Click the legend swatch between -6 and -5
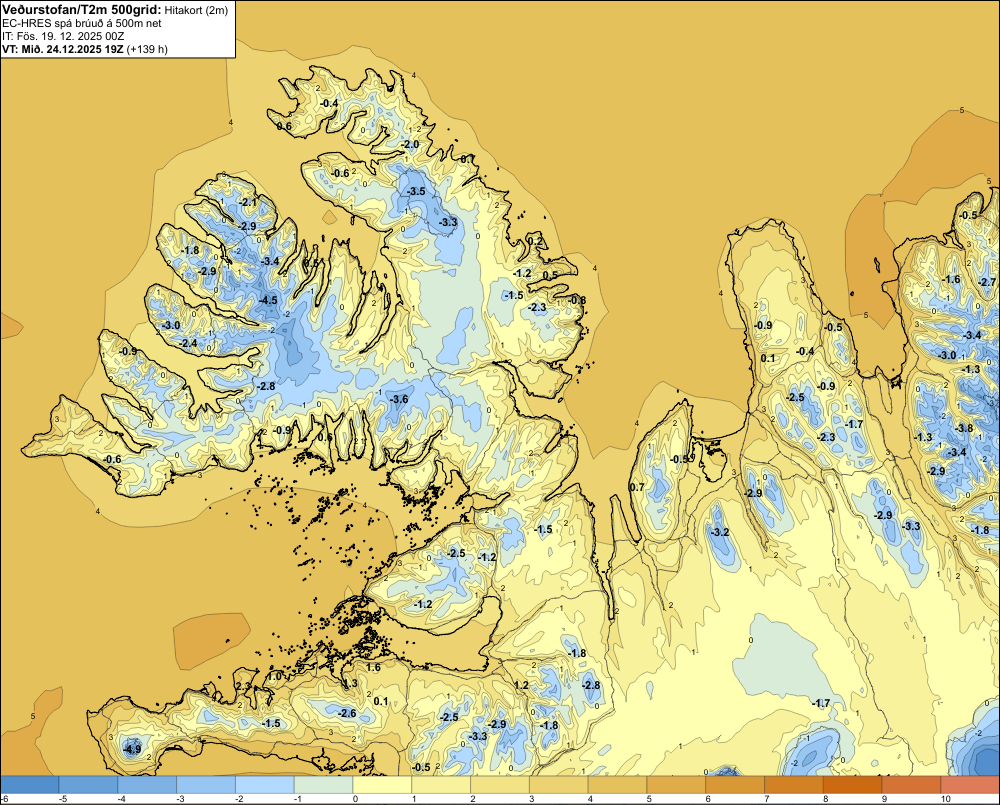 pyautogui.click(x=30, y=785)
